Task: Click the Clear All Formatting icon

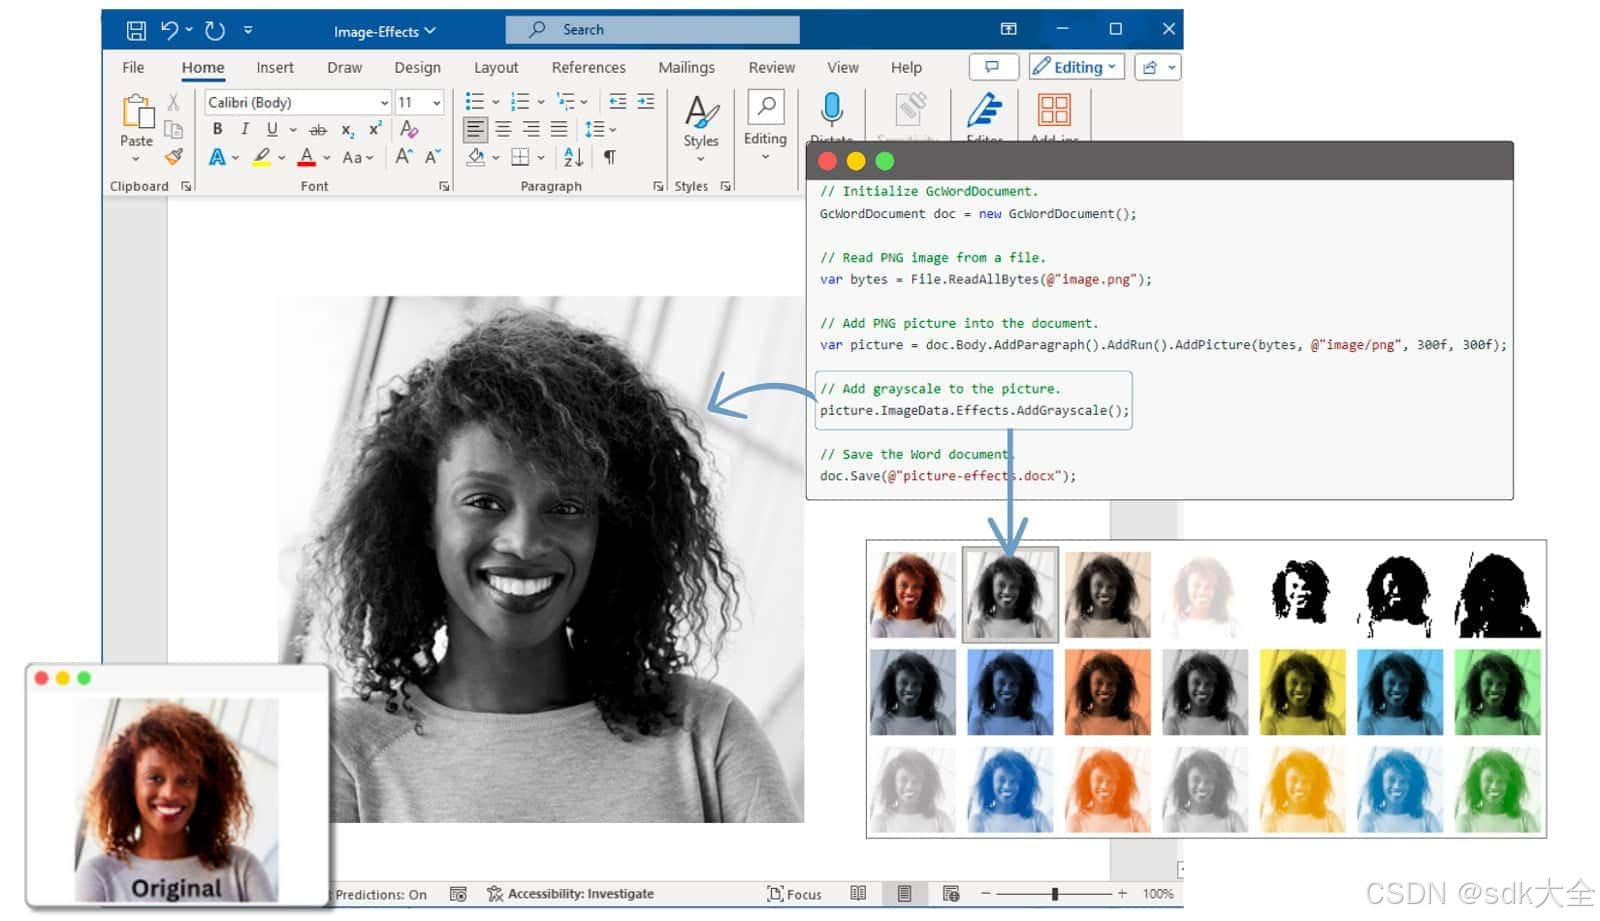Action: pyautogui.click(x=408, y=128)
